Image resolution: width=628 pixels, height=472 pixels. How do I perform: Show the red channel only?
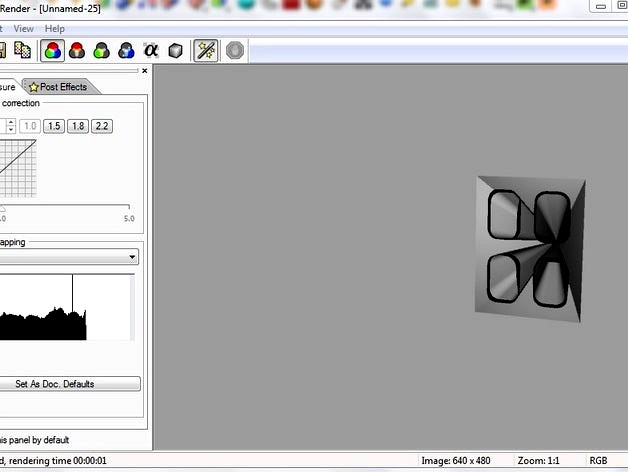[x=77, y=50]
